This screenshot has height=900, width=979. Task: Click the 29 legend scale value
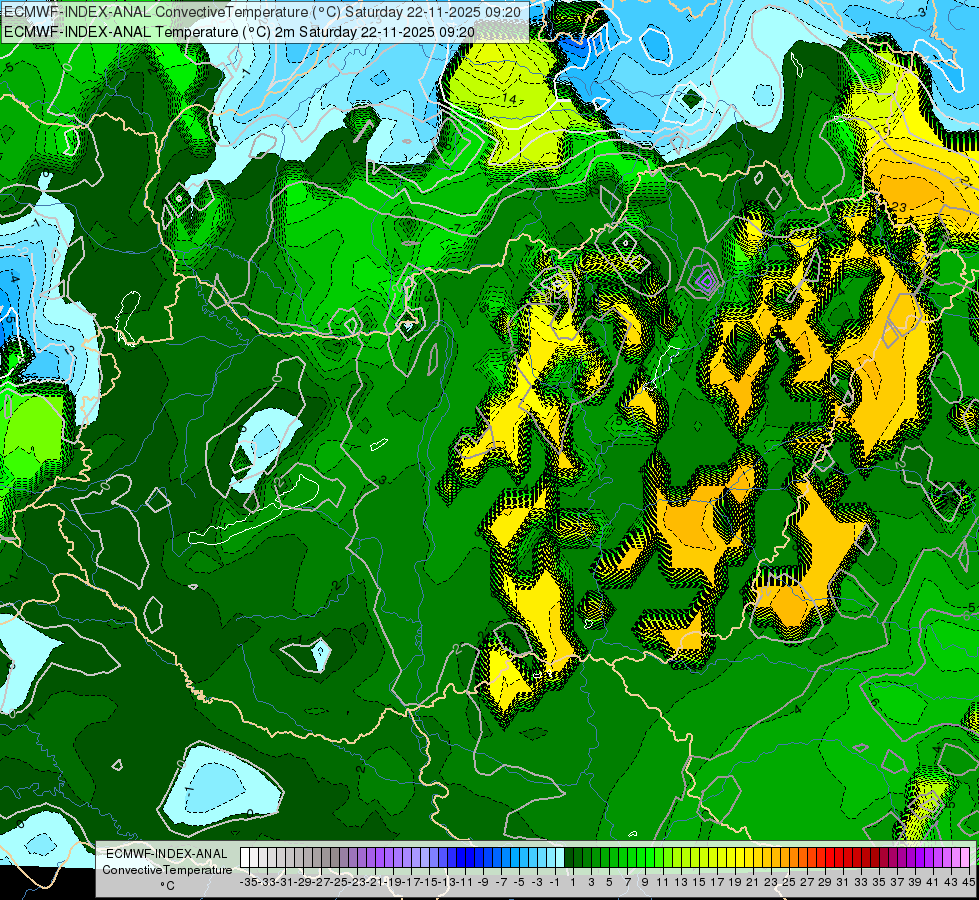pyautogui.click(x=825, y=882)
